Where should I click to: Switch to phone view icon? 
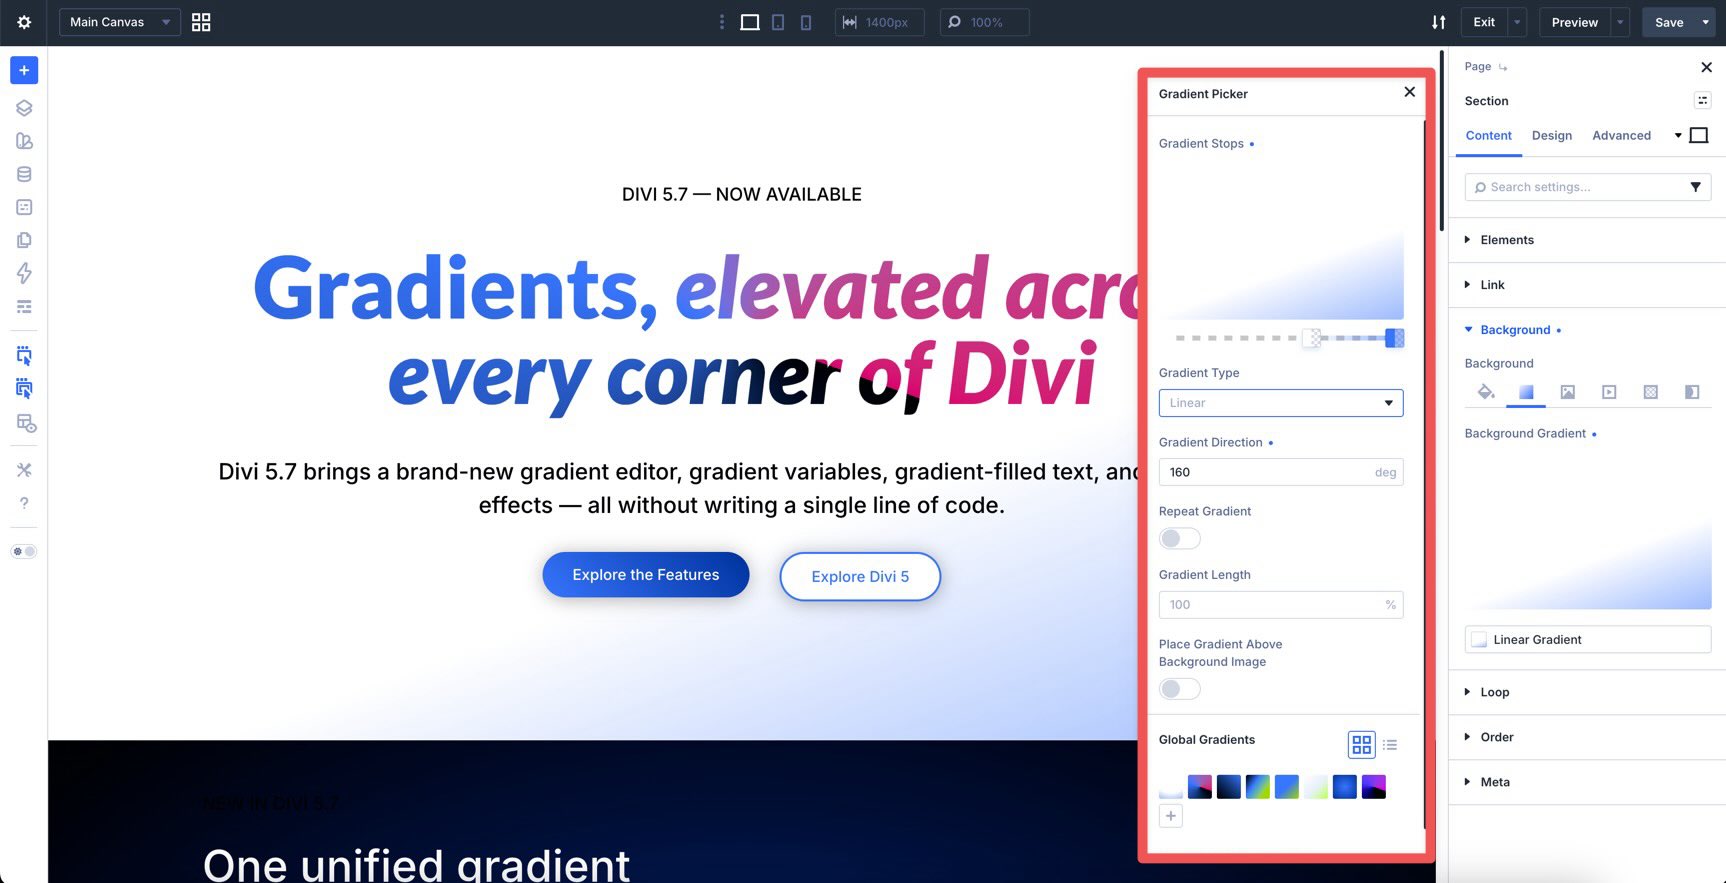click(806, 22)
